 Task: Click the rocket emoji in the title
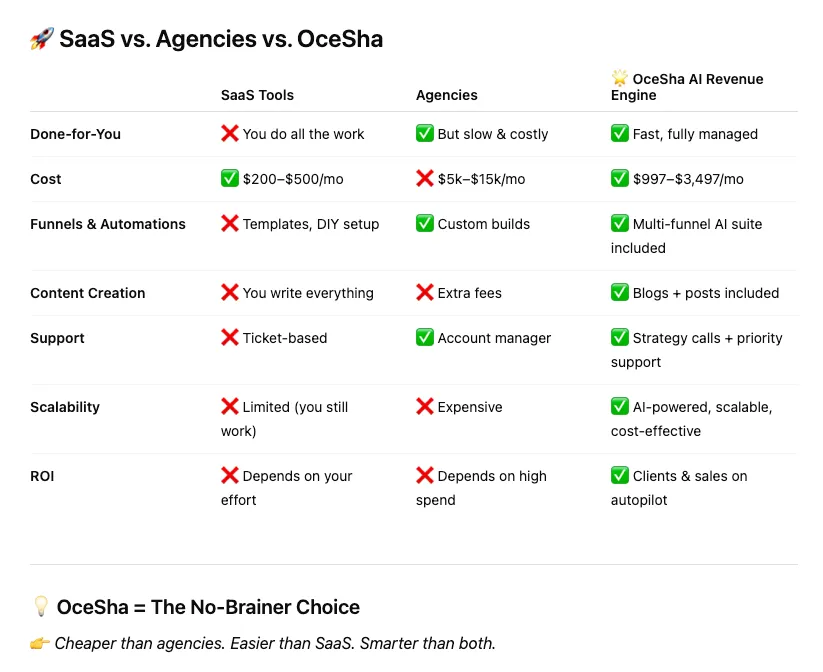(42, 39)
